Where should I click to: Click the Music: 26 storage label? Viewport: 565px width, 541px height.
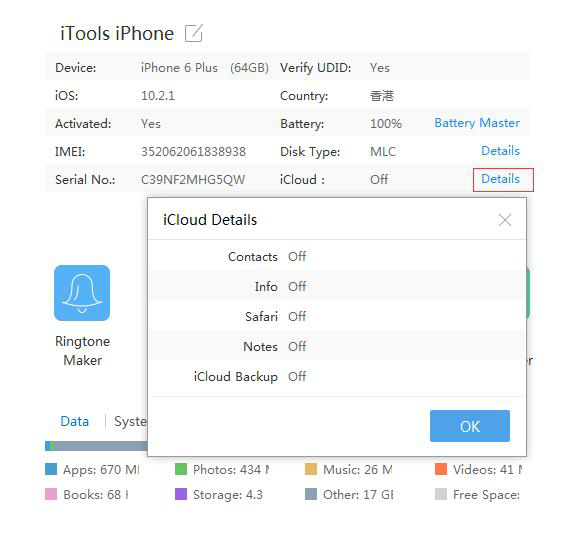click(x=358, y=470)
